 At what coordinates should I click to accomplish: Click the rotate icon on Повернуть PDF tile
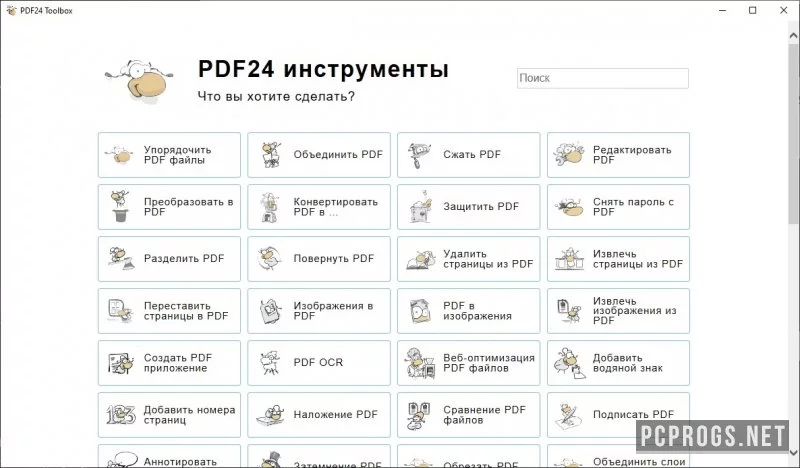click(270, 259)
